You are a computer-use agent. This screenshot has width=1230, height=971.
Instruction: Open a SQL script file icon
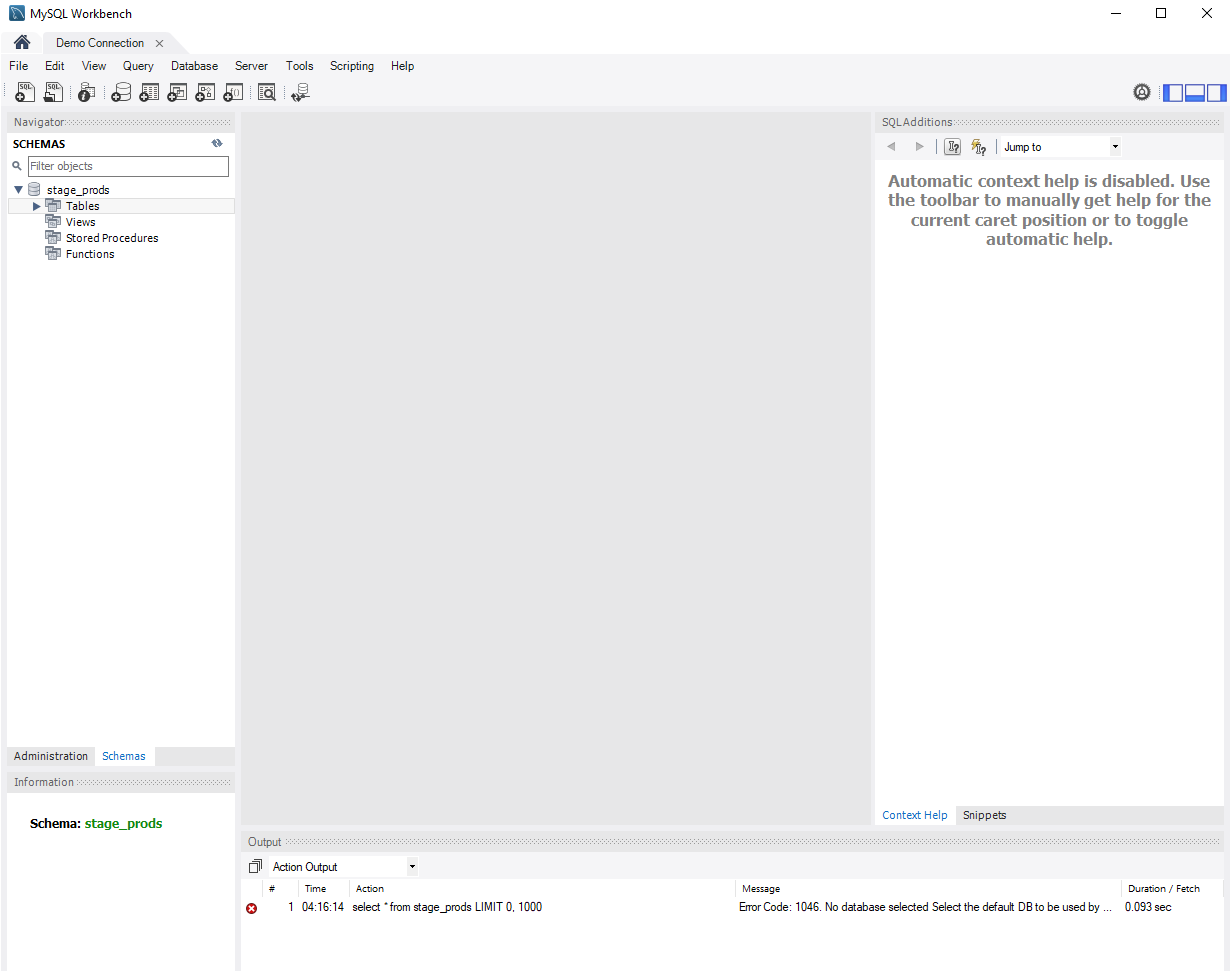point(53,92)
